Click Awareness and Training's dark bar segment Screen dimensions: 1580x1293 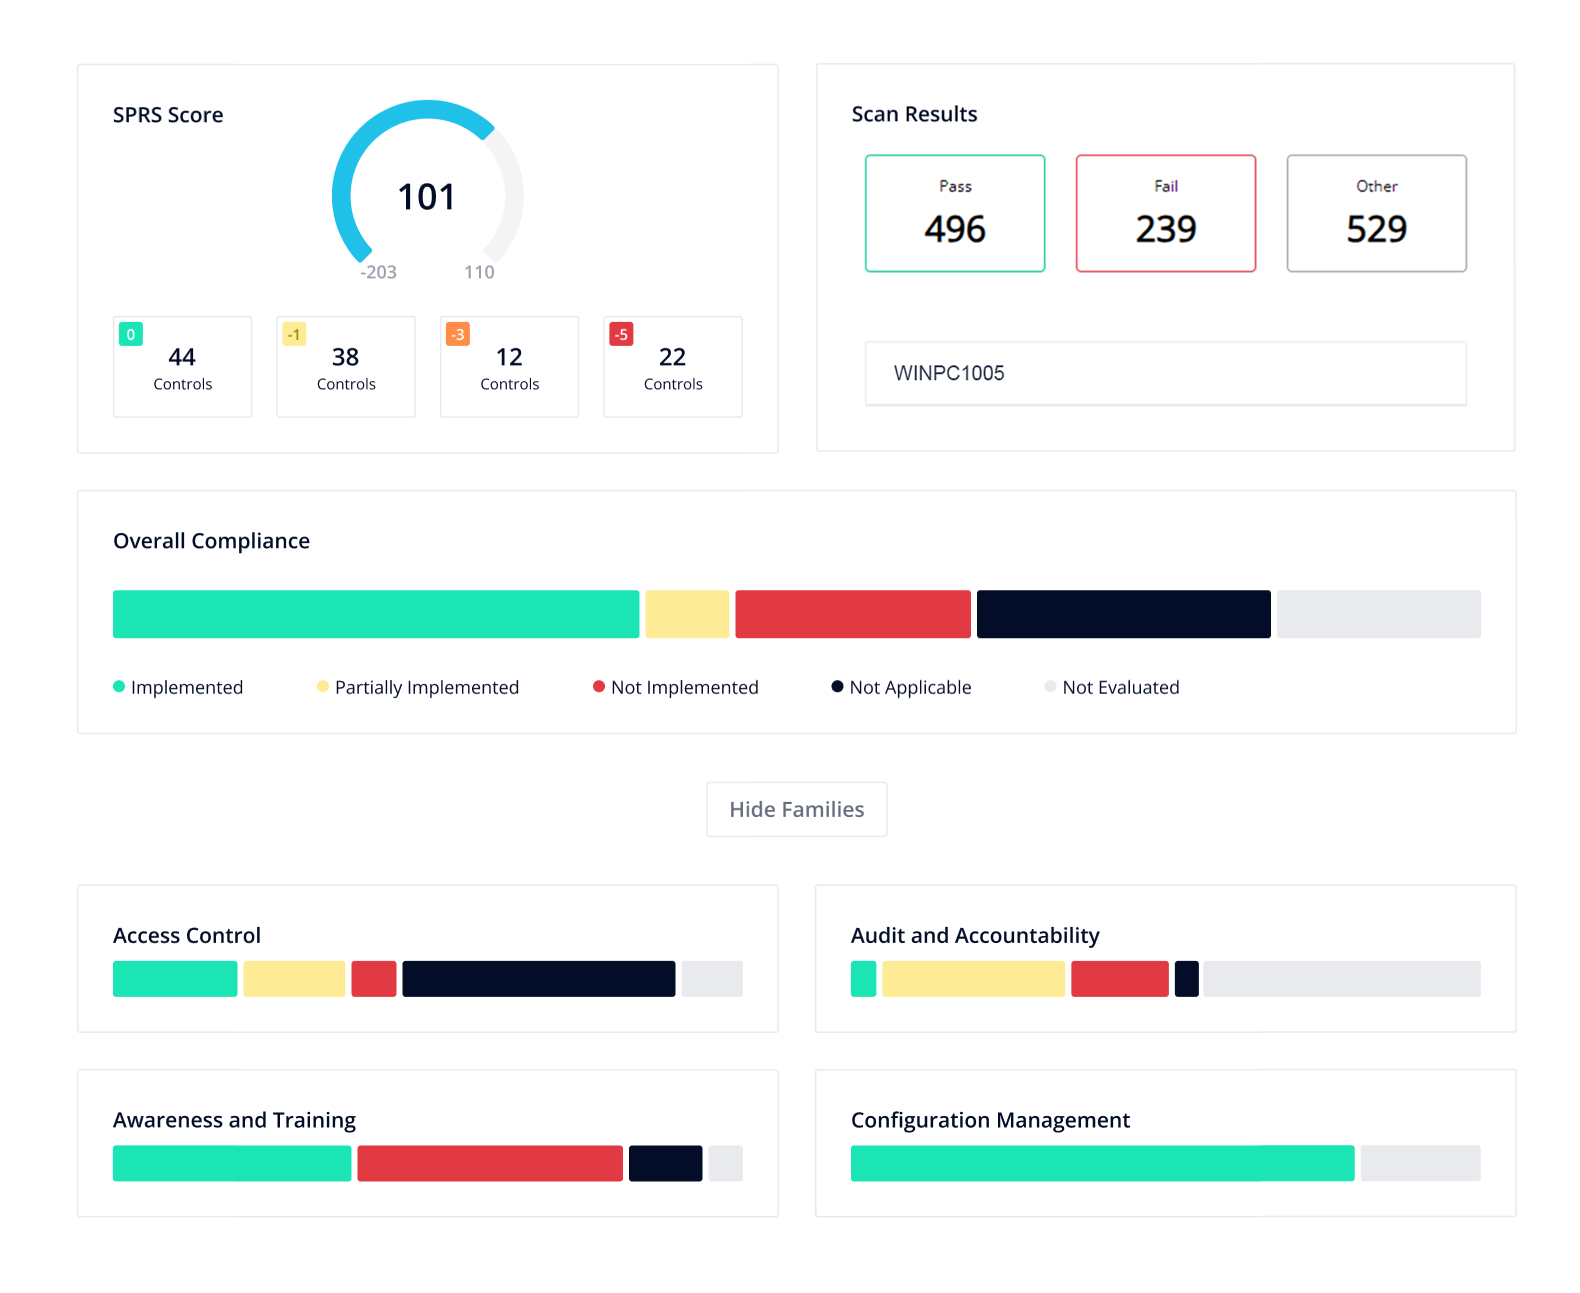pos(666,1164)
